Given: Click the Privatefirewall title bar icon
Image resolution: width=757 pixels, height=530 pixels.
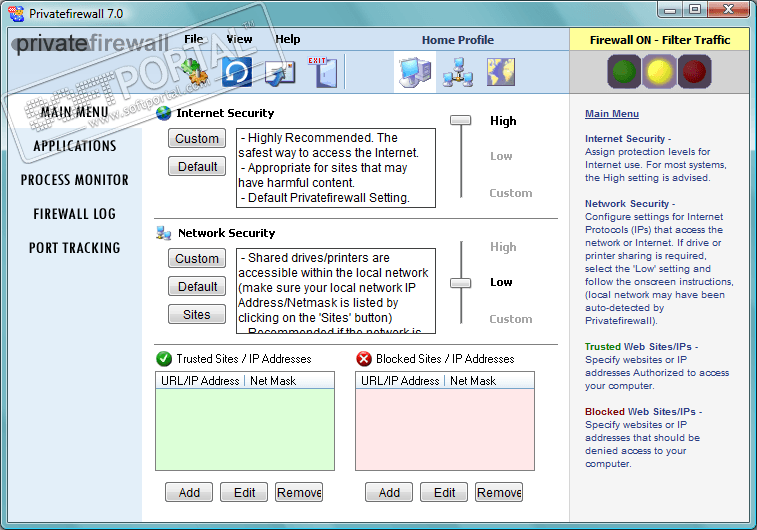Looking at the screenshot, I should tap(16, 14).
